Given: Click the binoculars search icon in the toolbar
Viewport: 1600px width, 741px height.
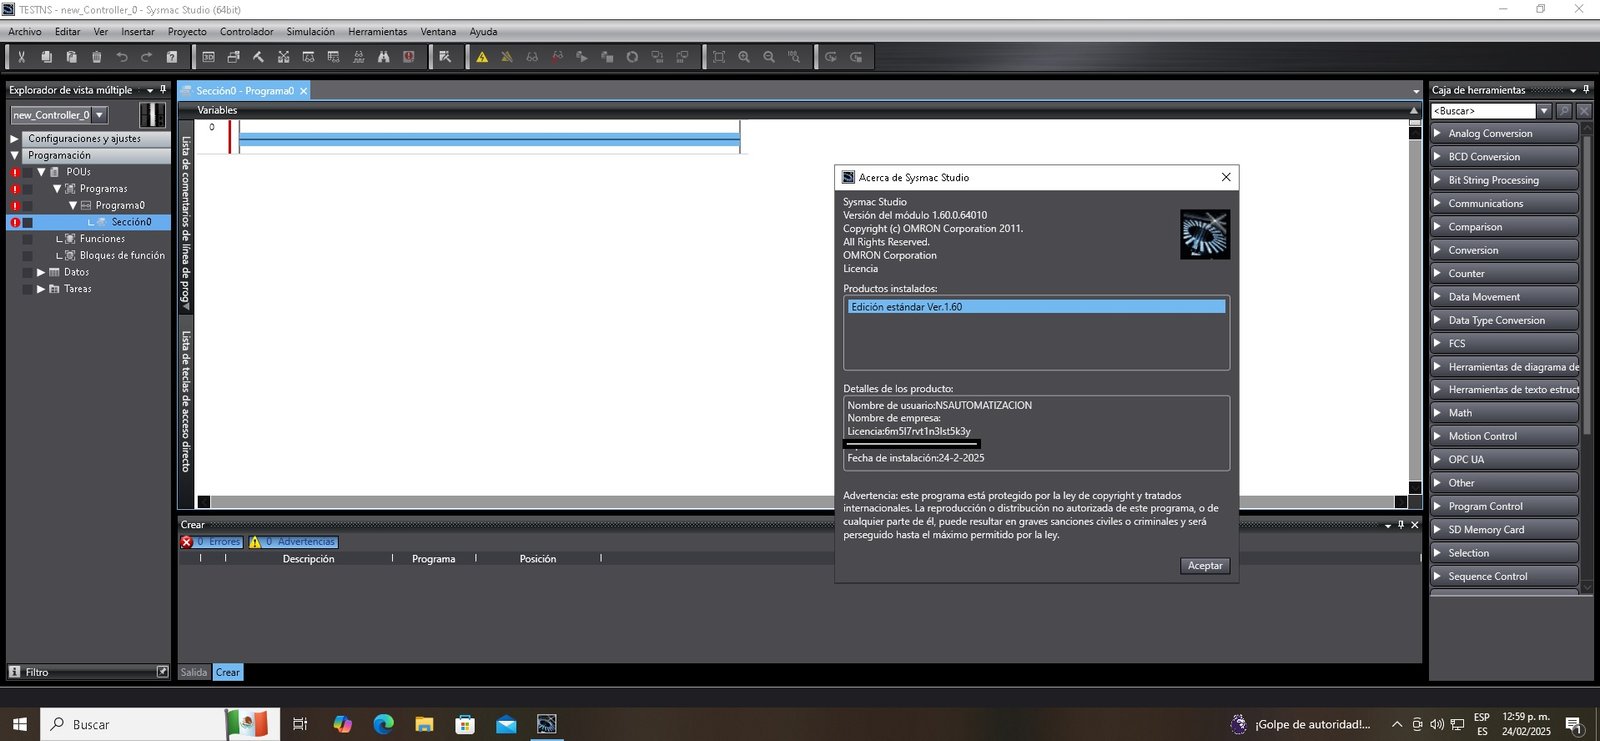Looking at the screenshot, I should (x=383, y=57).
